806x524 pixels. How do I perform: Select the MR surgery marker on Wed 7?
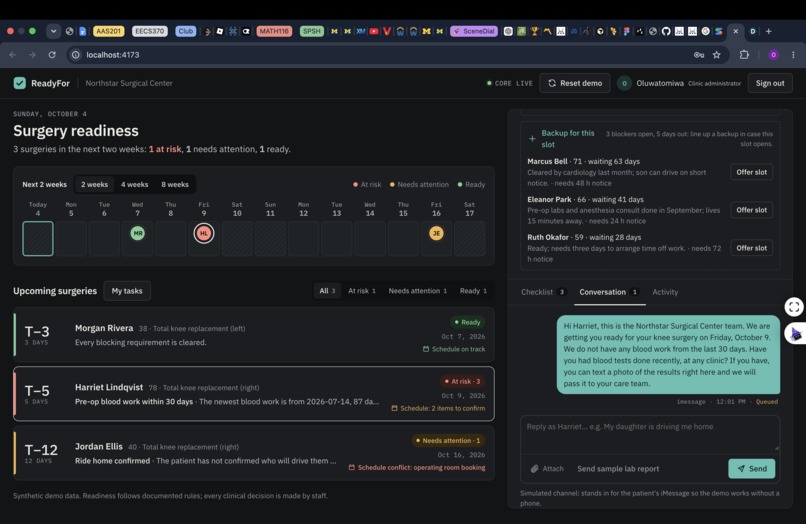click(137, 233)
